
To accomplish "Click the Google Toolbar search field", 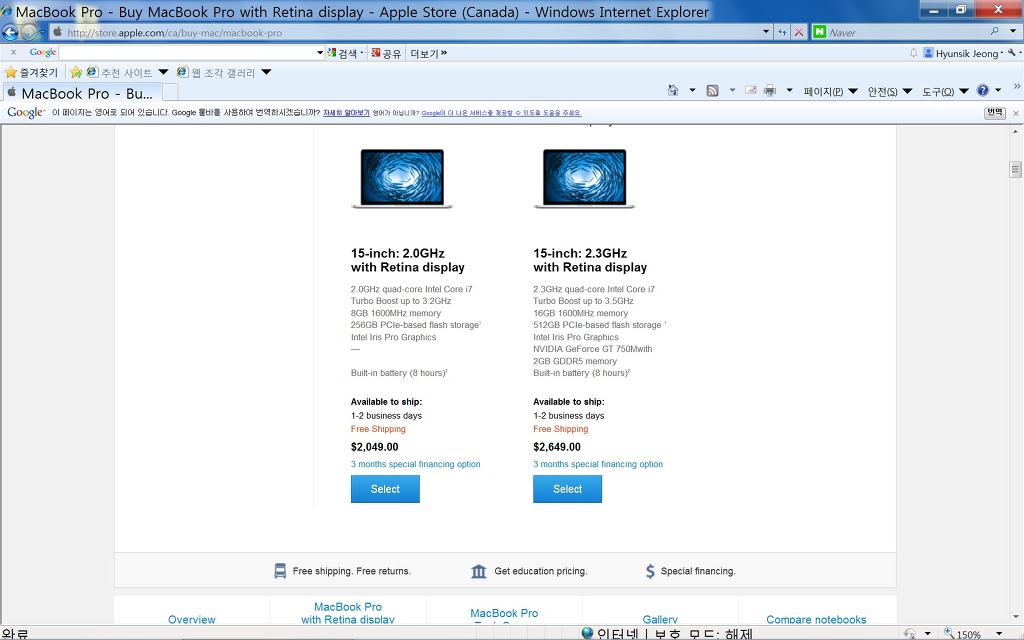I will [x=187, y=53].
